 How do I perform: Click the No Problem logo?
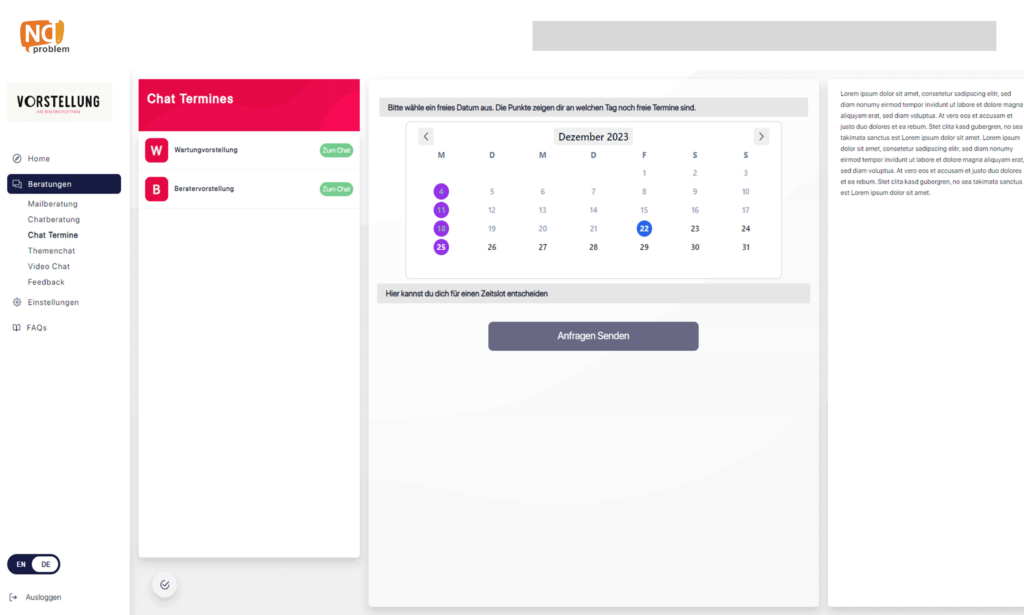pyautogui.click(x=45, y=36)
